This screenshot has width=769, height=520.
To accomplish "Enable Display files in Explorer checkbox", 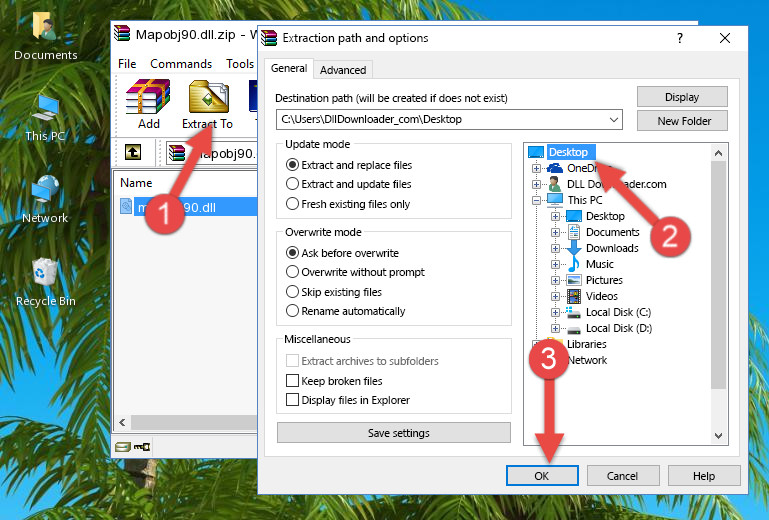I will coord(292,400).
